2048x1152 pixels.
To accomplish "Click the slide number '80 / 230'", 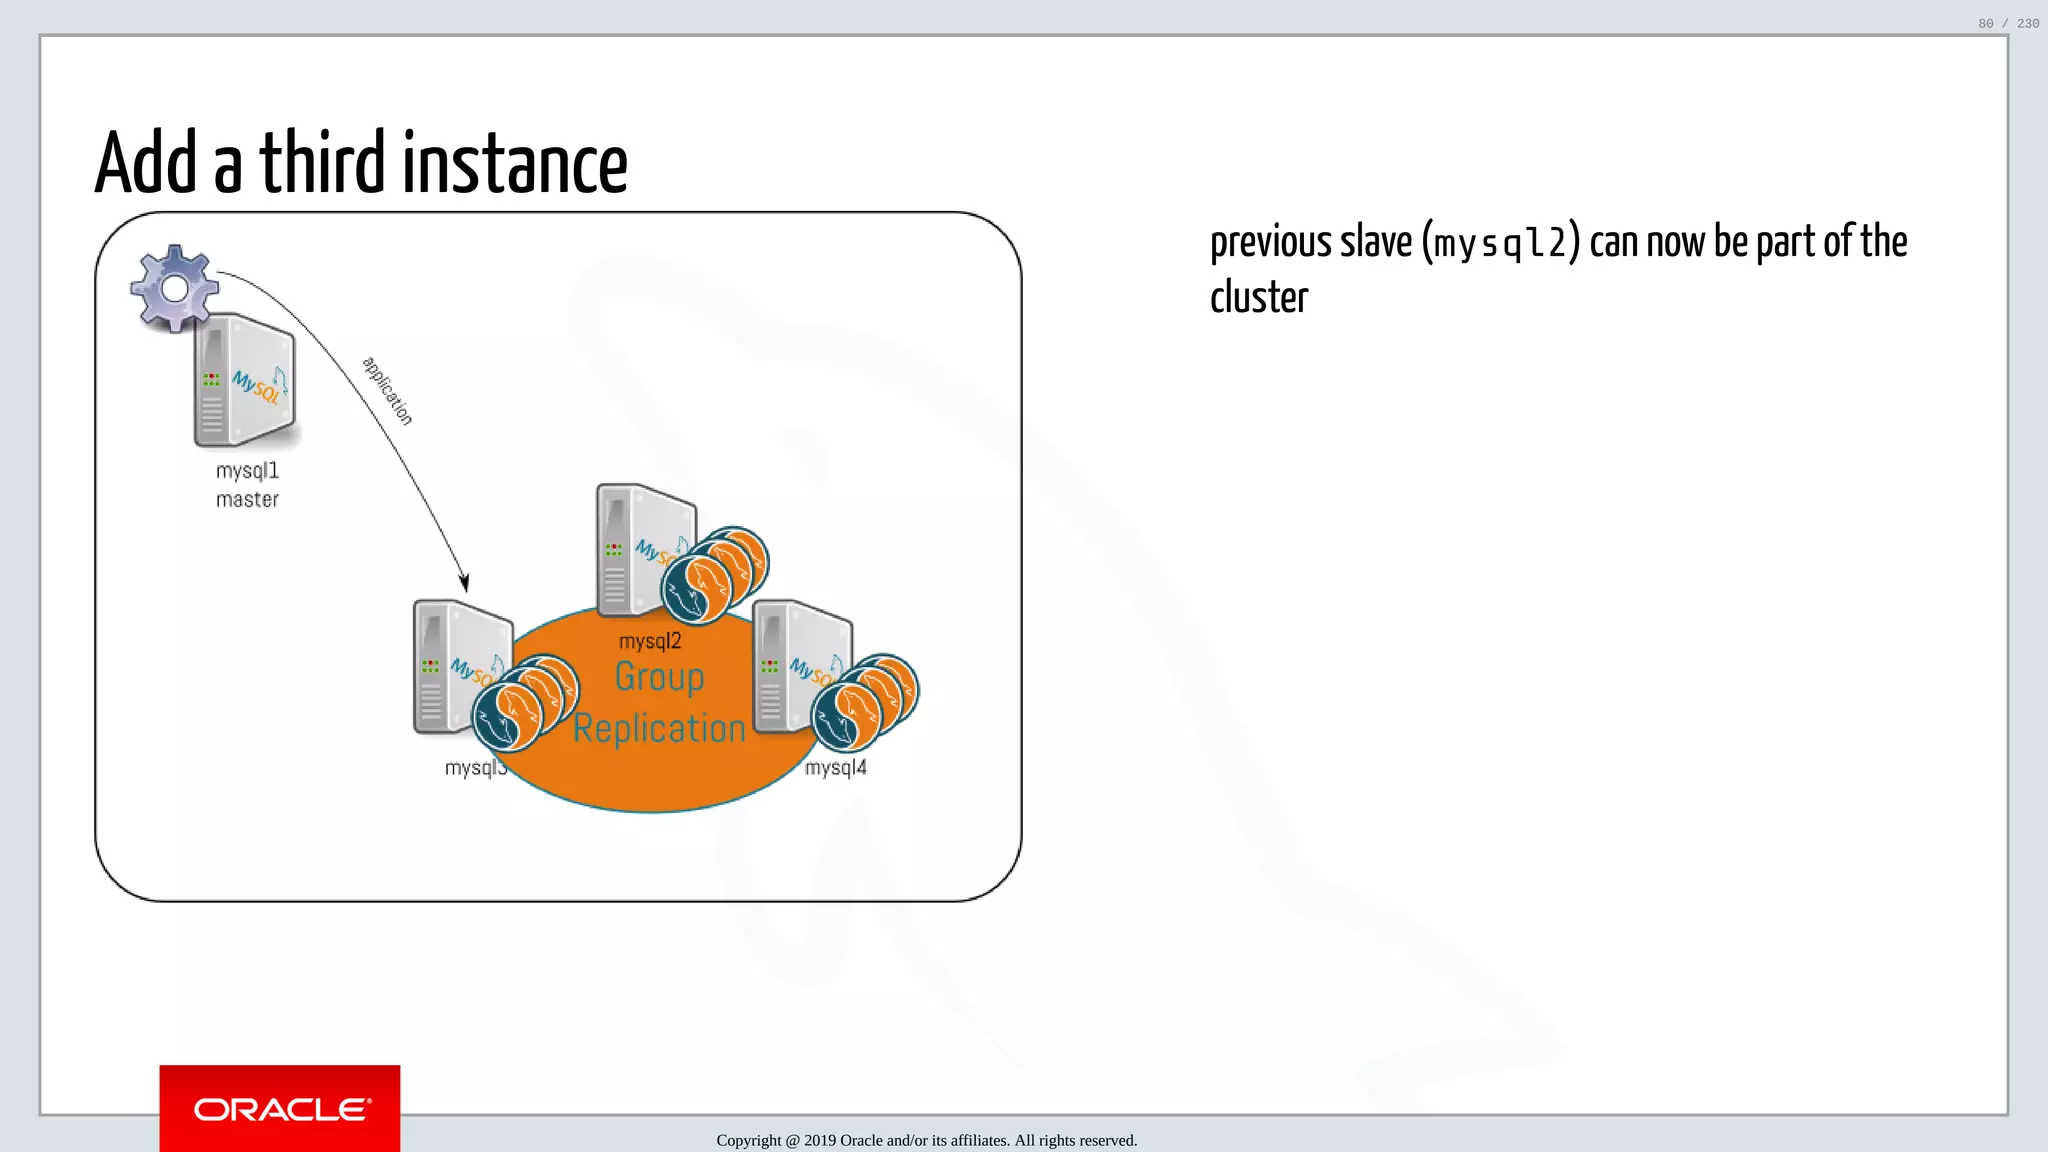I will tap(2008, 23).
